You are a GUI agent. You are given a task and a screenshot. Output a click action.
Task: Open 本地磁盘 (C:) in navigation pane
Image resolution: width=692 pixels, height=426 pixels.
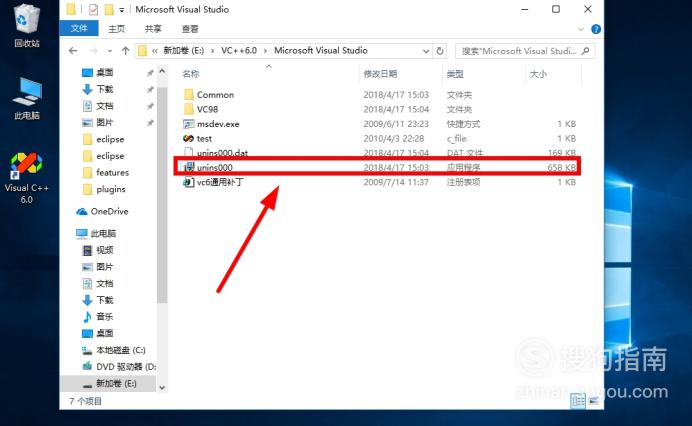click(x=120, y=350)
